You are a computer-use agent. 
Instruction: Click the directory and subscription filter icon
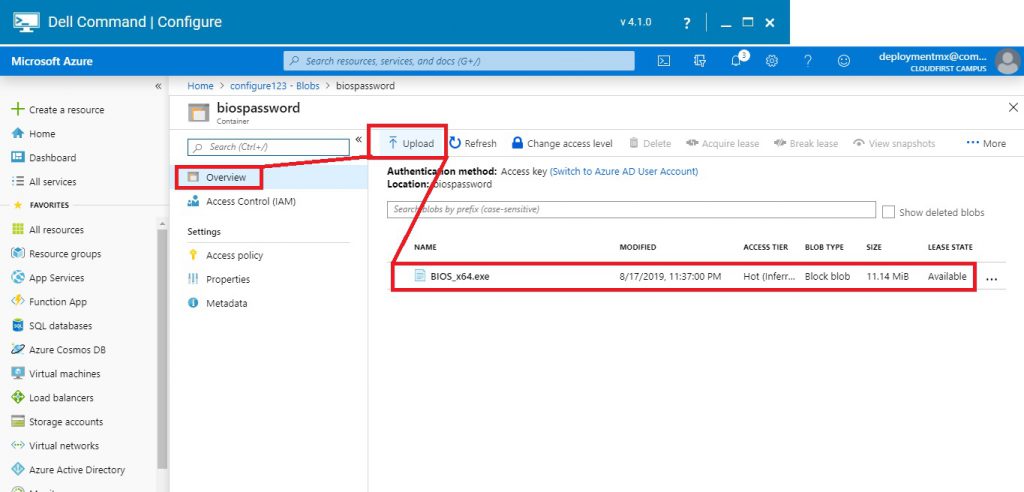700,61
